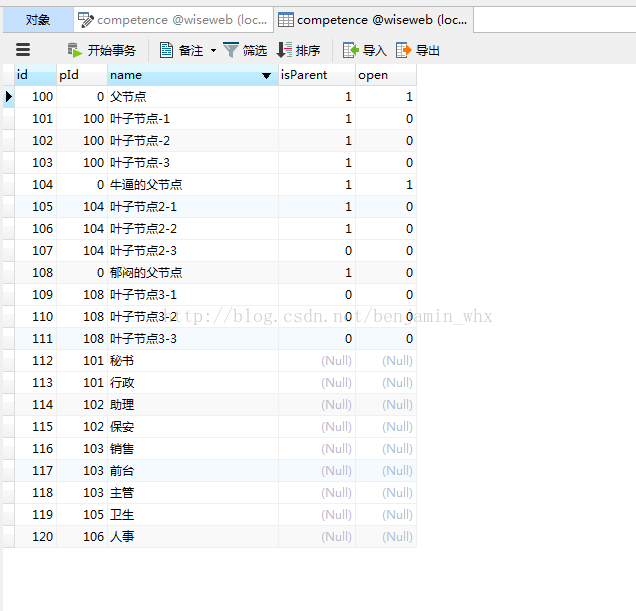Click the id cell 107

click(35, 251)
